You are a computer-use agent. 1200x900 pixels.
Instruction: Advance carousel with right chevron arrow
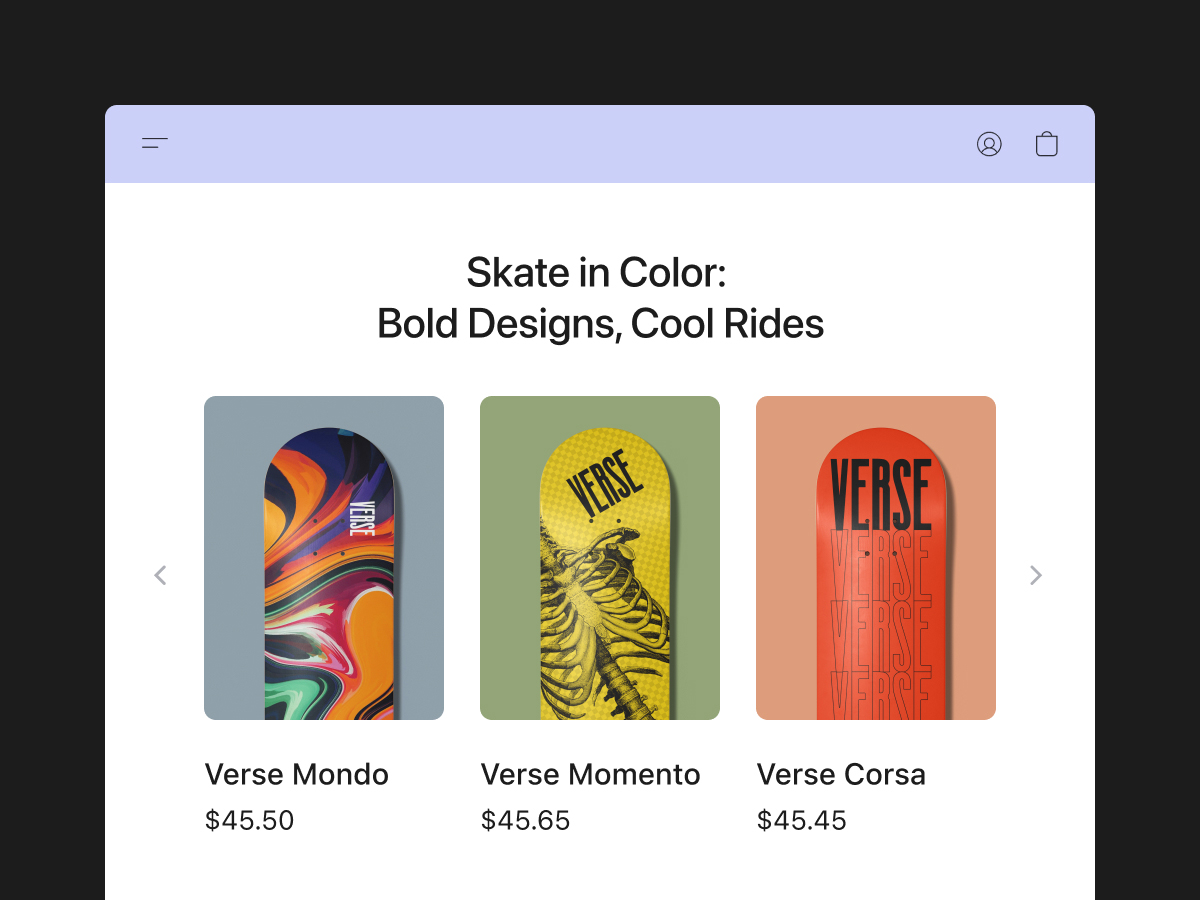tap(1036, 575)
